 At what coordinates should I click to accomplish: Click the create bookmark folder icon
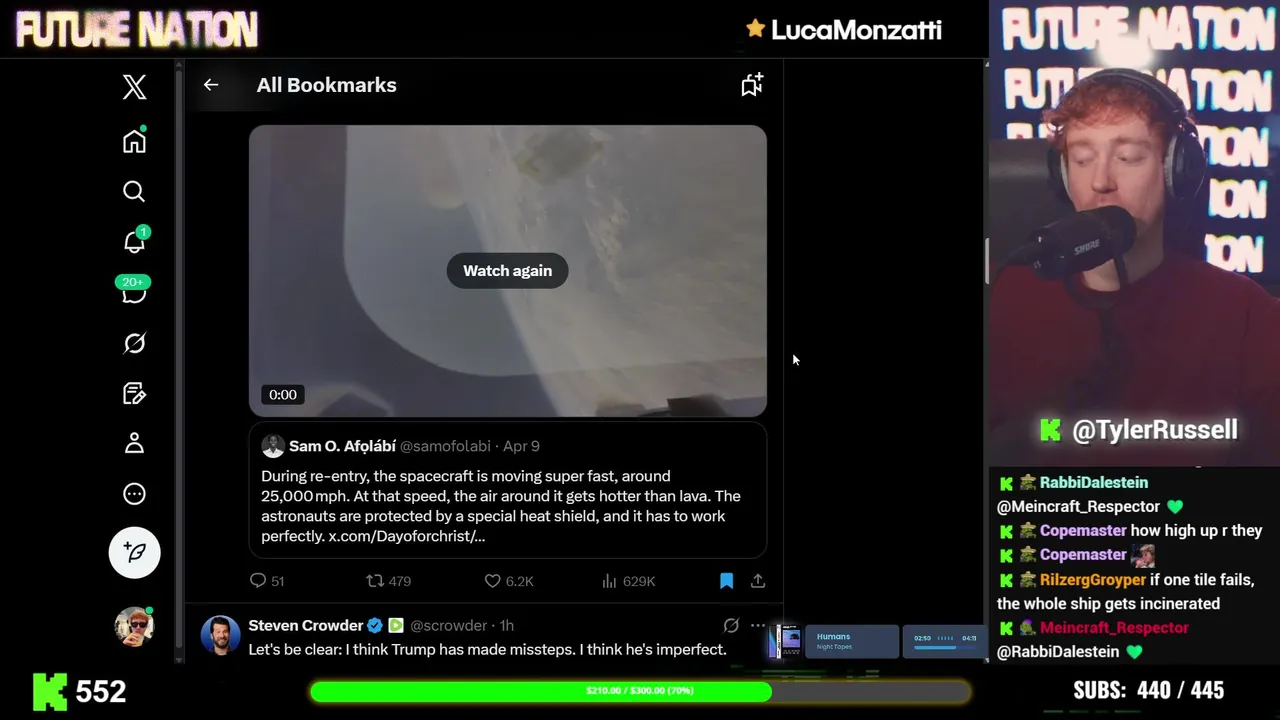tap(752, 85)
